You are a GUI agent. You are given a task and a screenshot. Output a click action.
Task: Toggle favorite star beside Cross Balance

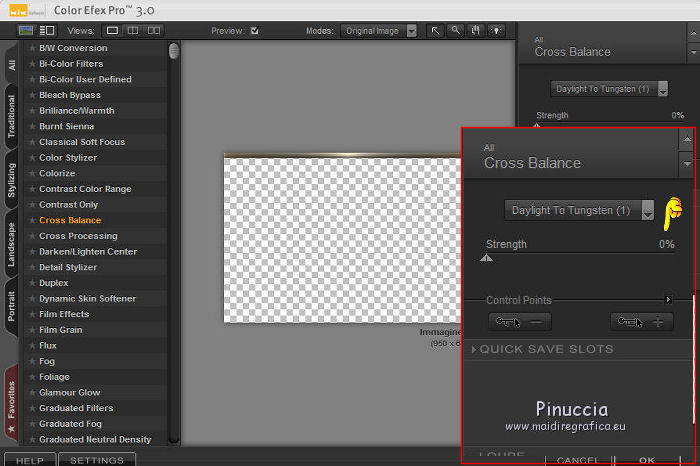32,220
